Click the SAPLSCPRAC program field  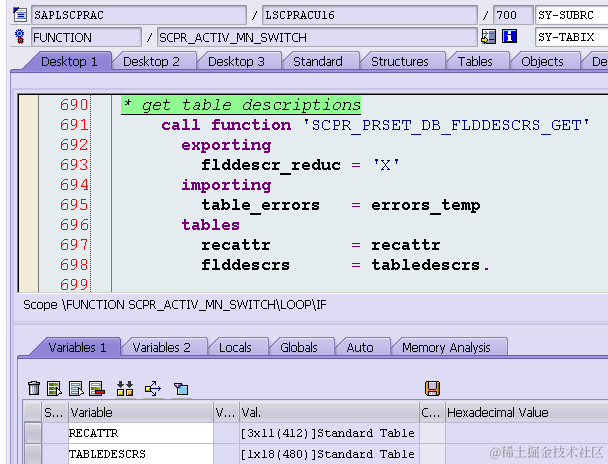click(x=139, y=15)
